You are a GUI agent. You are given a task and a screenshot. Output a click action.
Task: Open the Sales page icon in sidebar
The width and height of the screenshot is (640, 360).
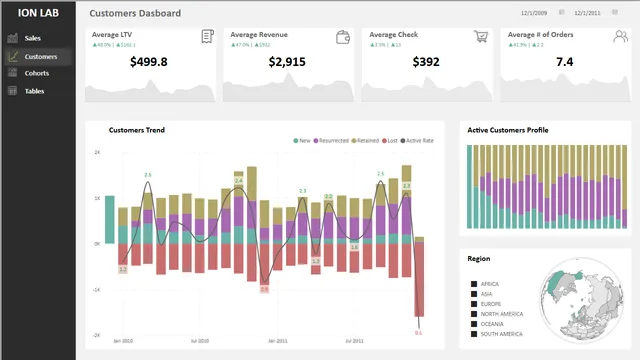pyautogui.click(x=13, y=38)
